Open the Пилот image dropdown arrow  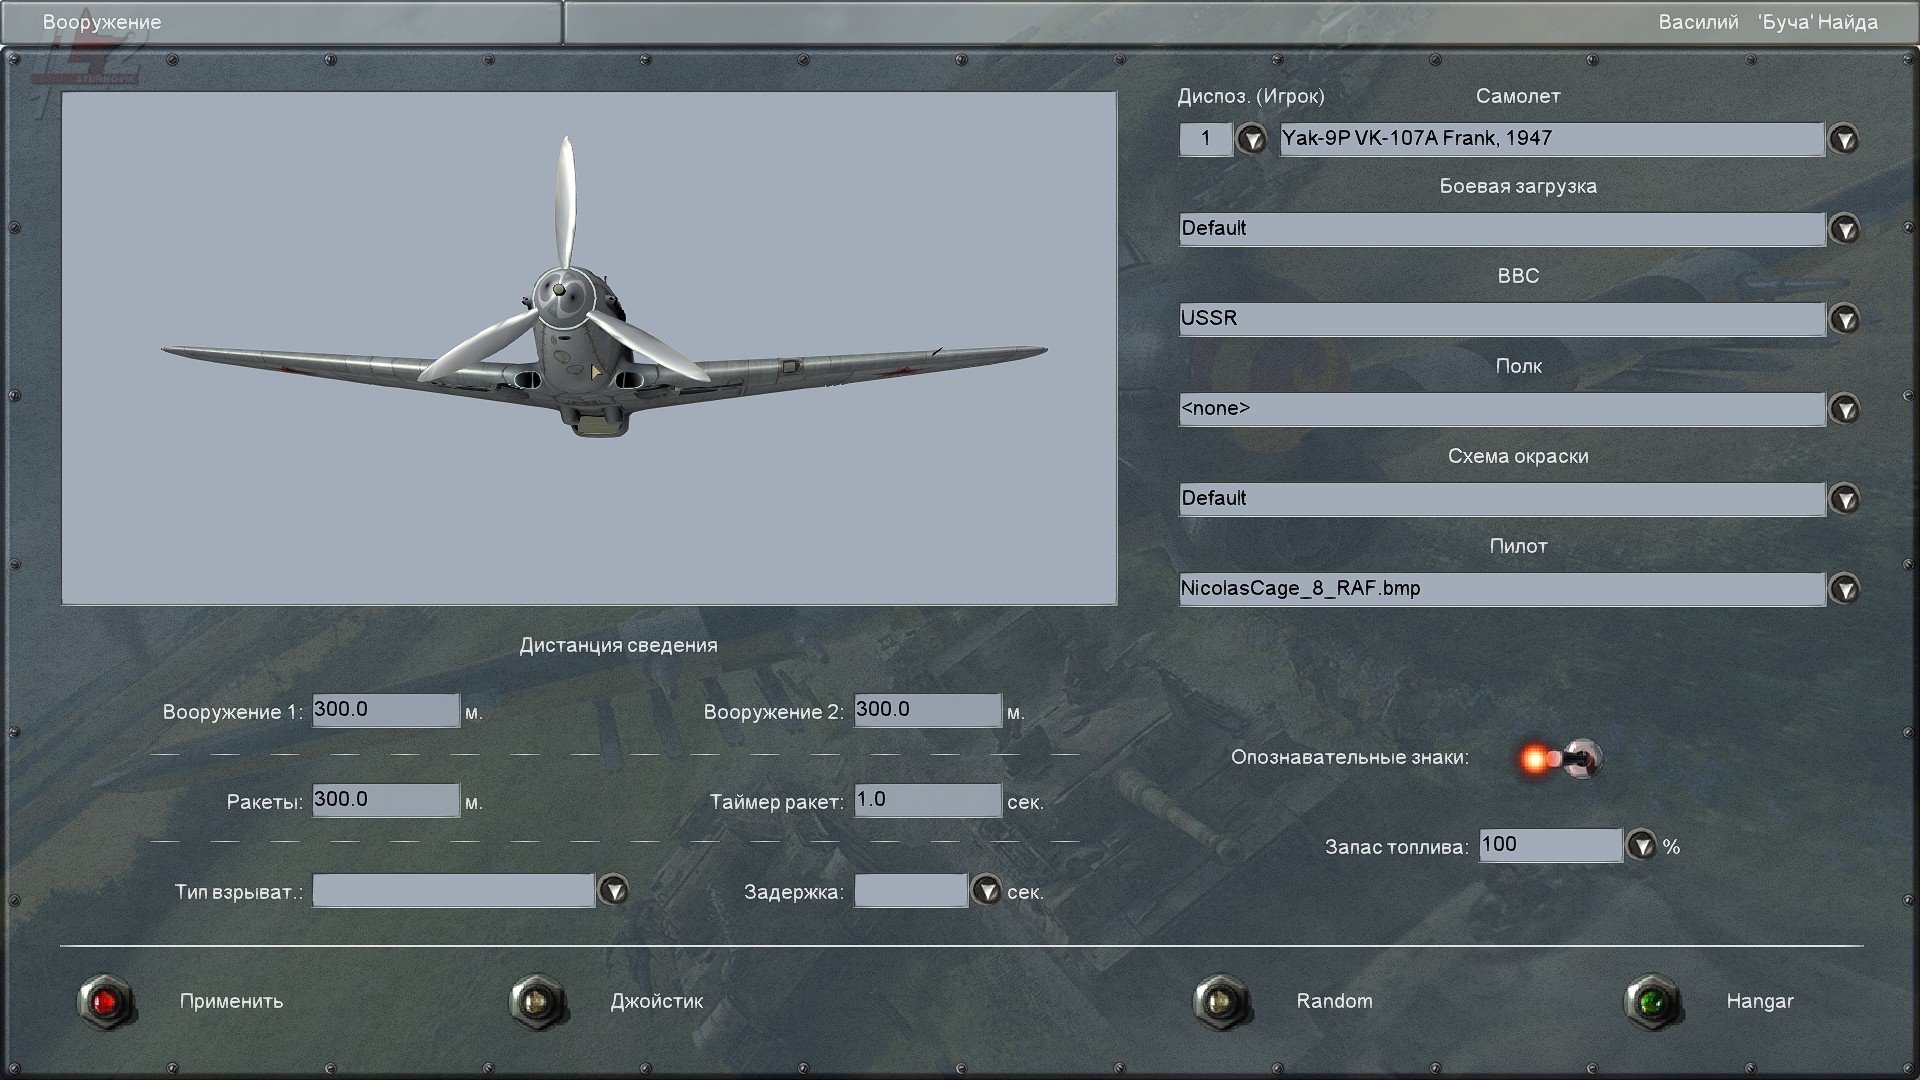pos(1844,589)
